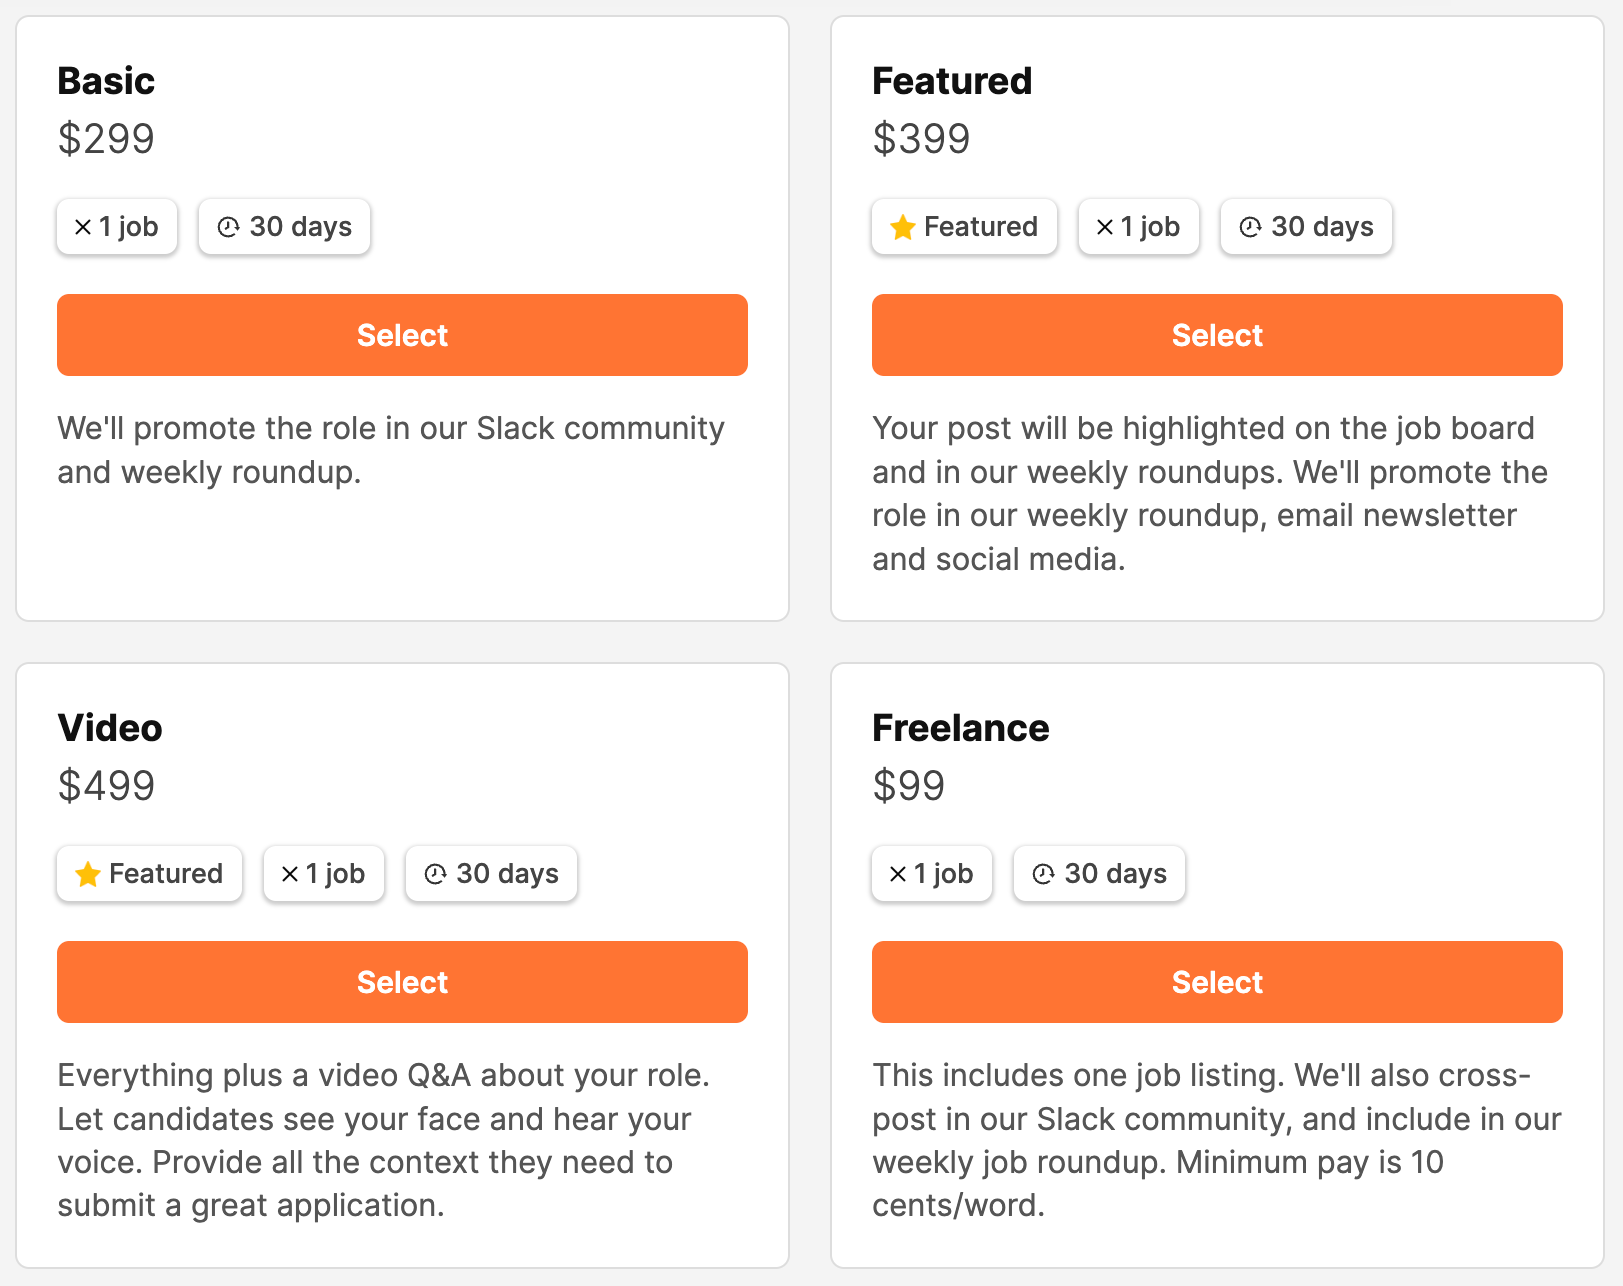The image size is (1623, 1286).
Task: Select the Basic plan
Action: [x=402, y=335]
